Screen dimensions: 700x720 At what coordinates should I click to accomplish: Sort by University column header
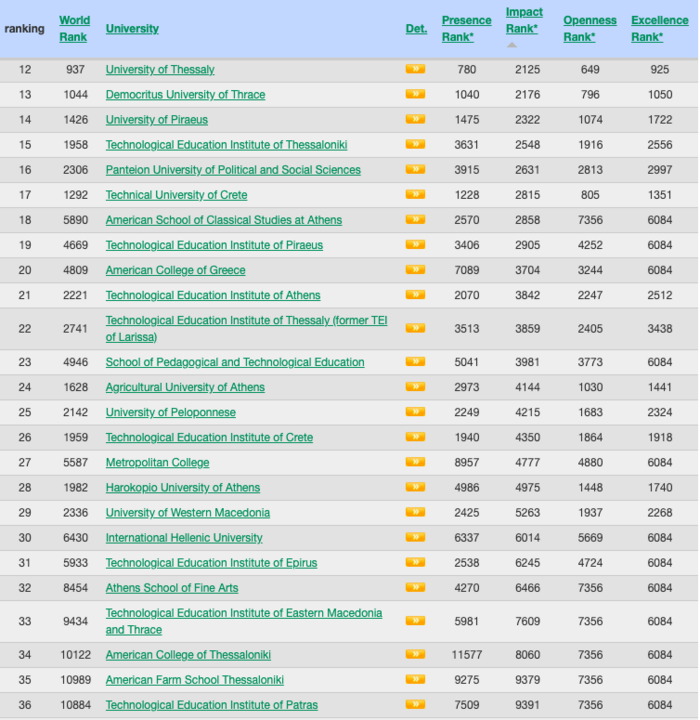pos(132,28)
